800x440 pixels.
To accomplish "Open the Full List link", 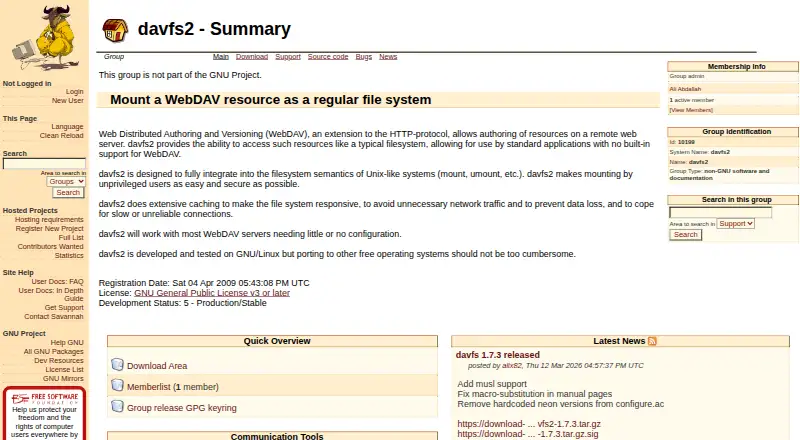I will click(x=71, y=237).
